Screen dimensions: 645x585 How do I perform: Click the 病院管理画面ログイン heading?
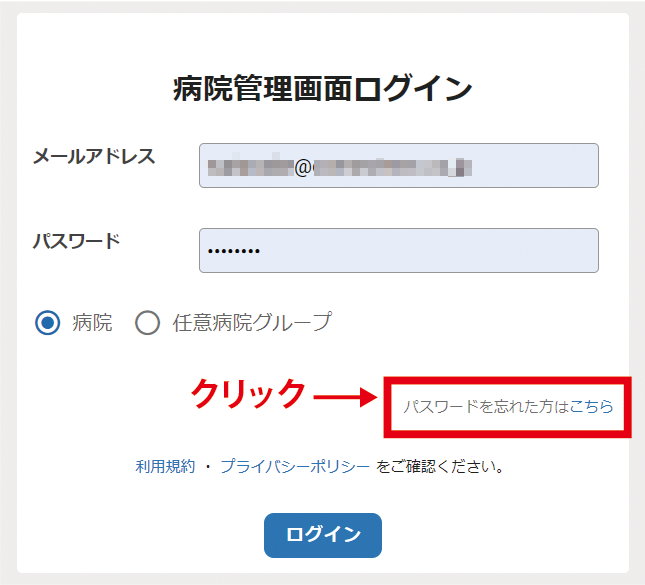point(322,88)
